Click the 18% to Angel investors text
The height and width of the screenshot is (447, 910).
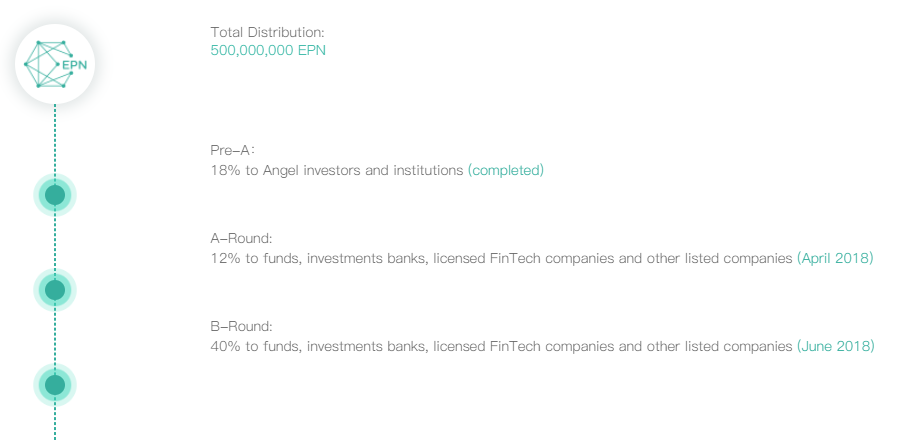pyautogui.click(x=337, y=170)
